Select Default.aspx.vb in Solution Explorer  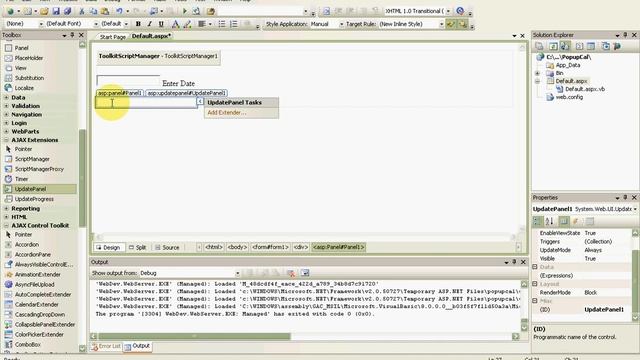(585, 89)
